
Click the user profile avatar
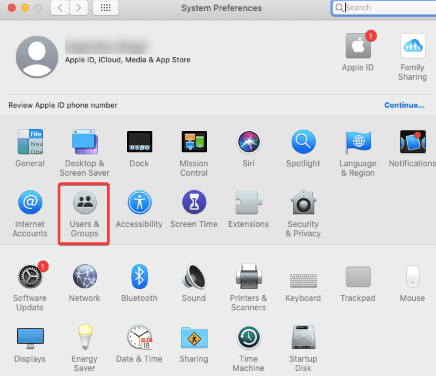tap(37, 57)
